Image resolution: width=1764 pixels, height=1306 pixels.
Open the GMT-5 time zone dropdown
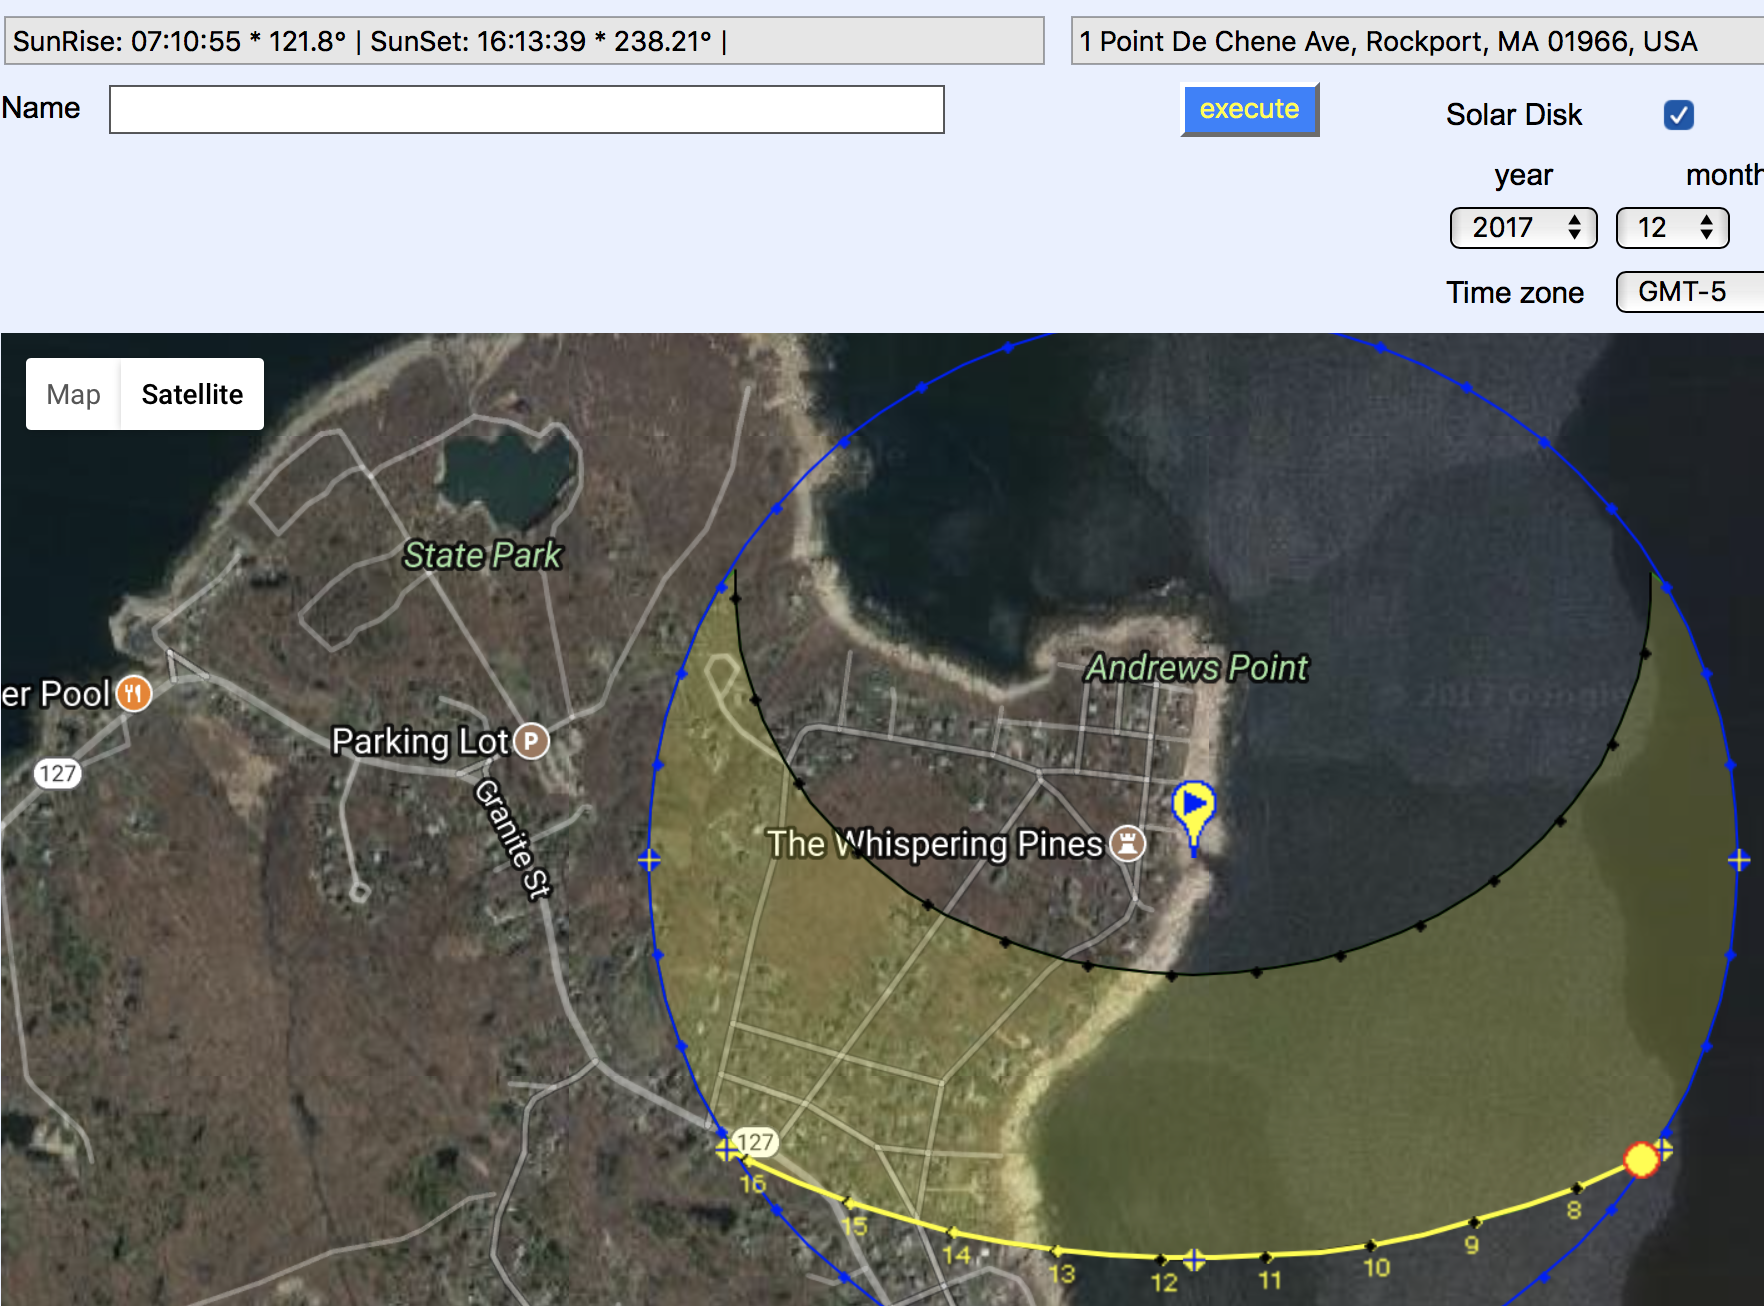[x=1690, y=292]
